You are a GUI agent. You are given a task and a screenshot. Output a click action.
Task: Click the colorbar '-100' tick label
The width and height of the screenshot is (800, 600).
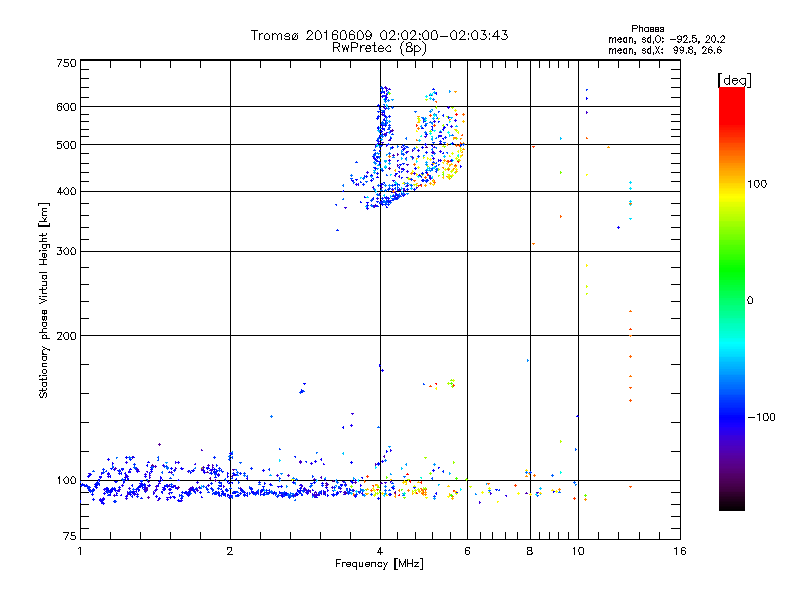761,417
